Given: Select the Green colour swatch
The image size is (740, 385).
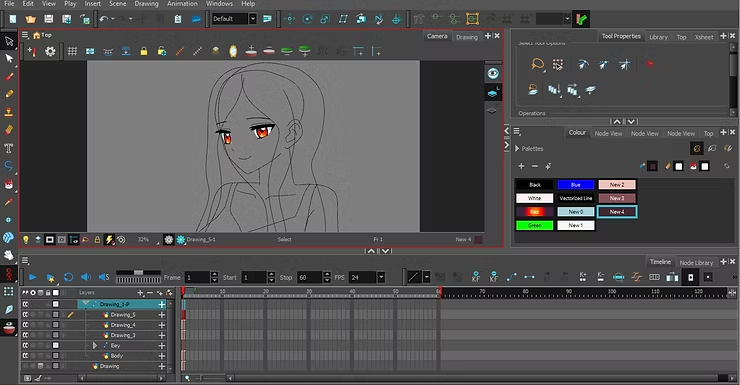Looking at the screenshot, I should tap(534, 226).
